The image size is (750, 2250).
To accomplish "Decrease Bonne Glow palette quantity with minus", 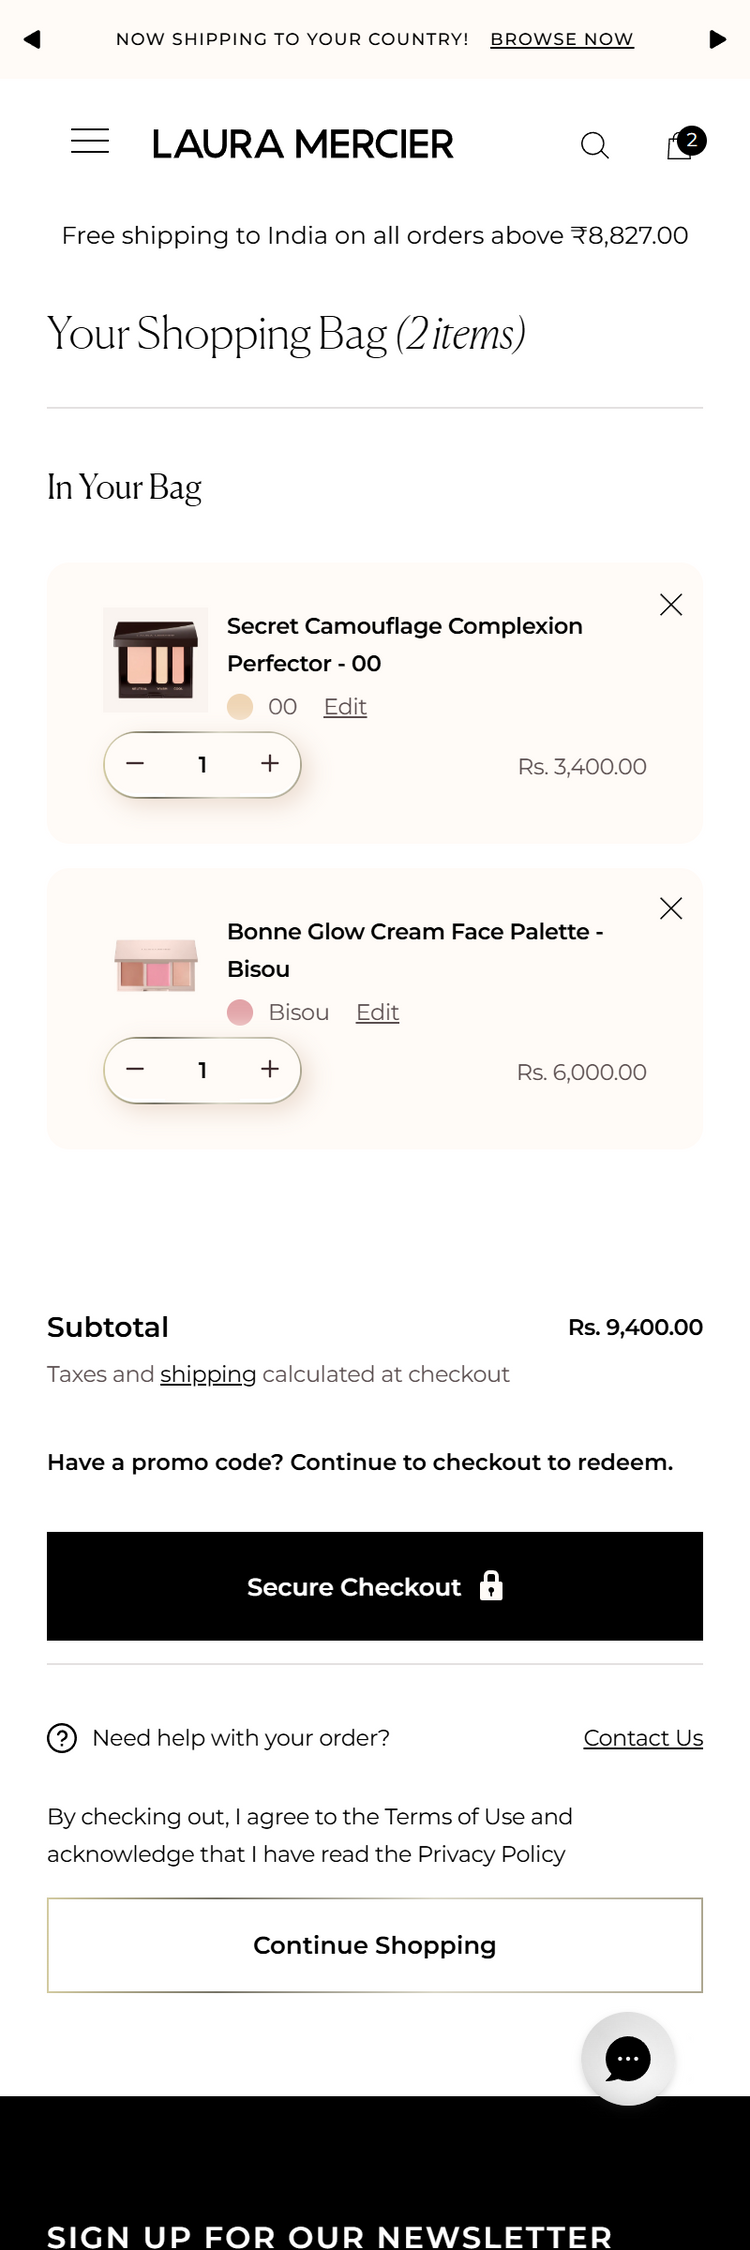I will point(135,1069).
